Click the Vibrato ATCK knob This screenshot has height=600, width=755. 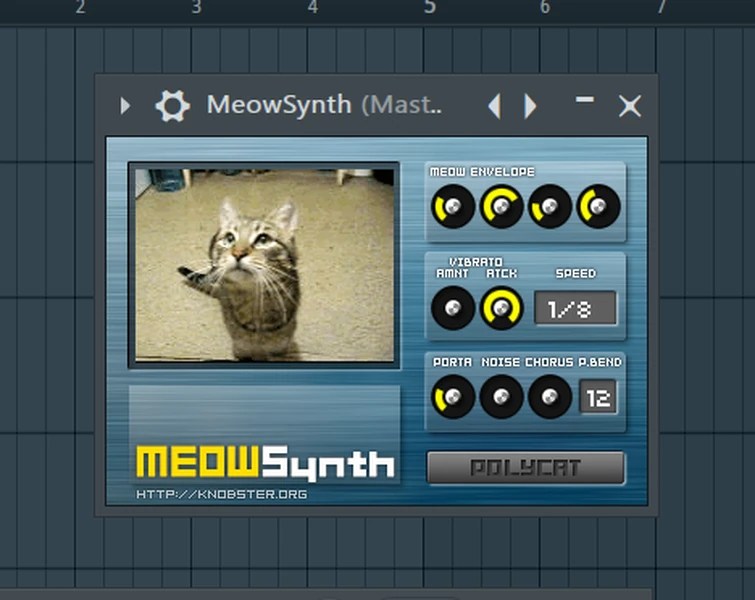click(501, 308)
